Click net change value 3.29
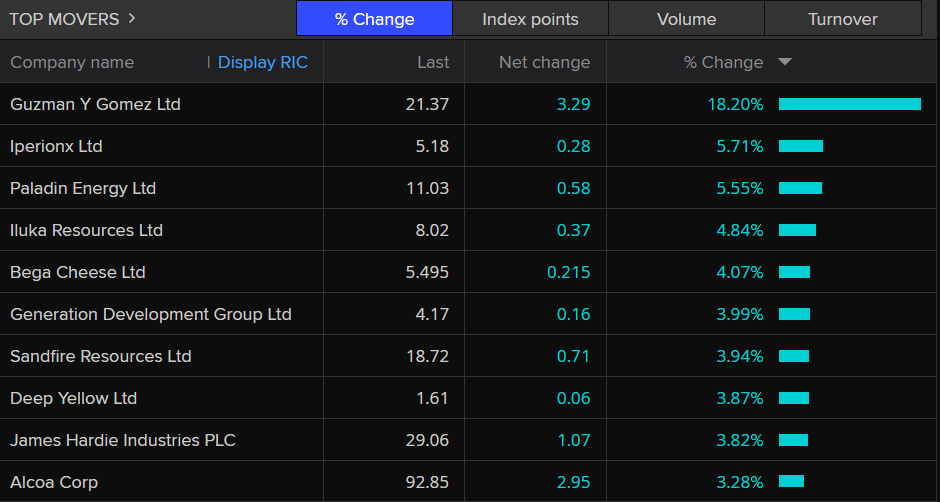The height and width of the screenshot is (502, 940). [574, 104]
